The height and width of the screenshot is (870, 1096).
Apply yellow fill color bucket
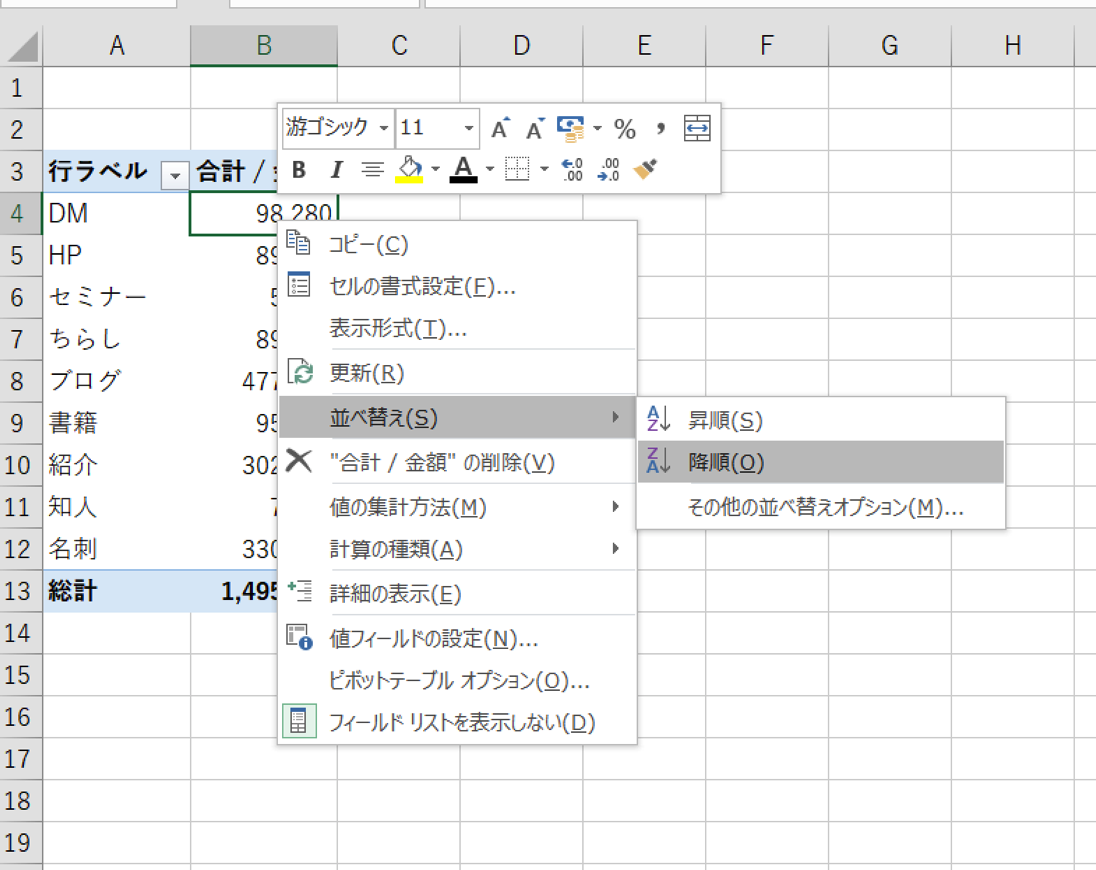(410, 170)
